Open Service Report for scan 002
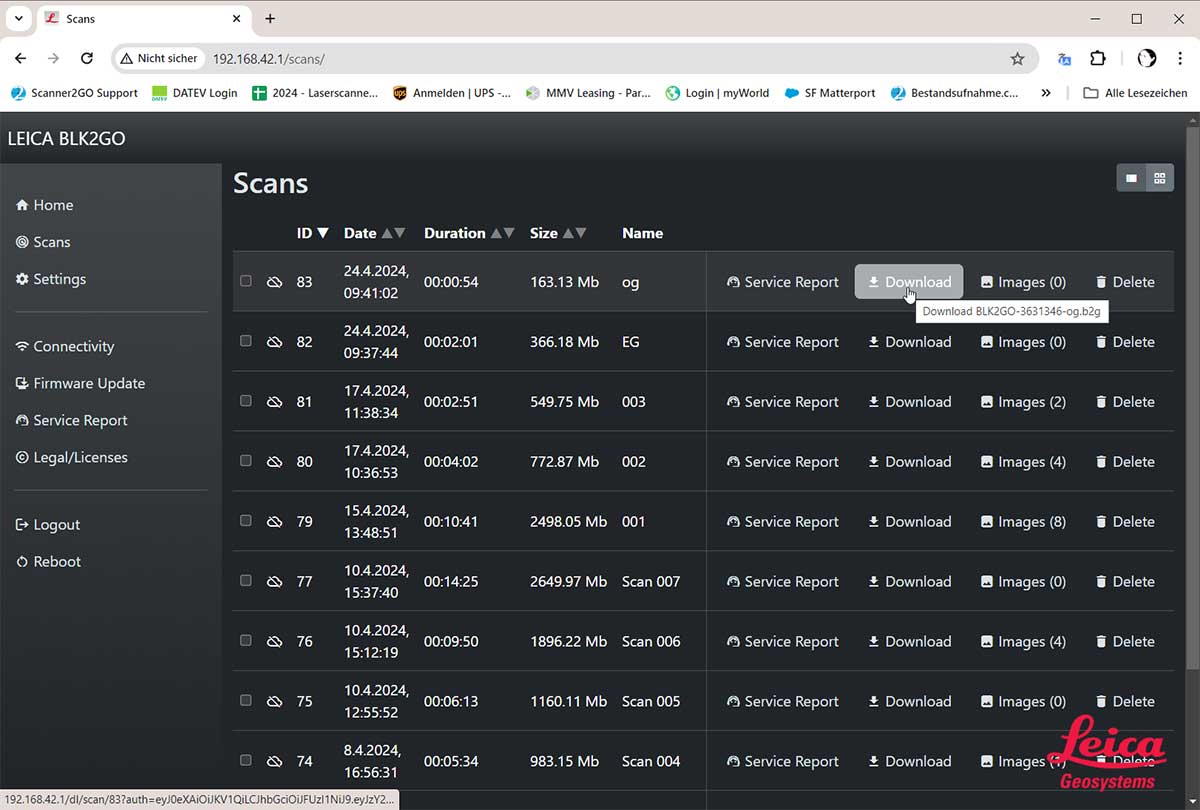Screen dimensions: 1200x810 783,462
